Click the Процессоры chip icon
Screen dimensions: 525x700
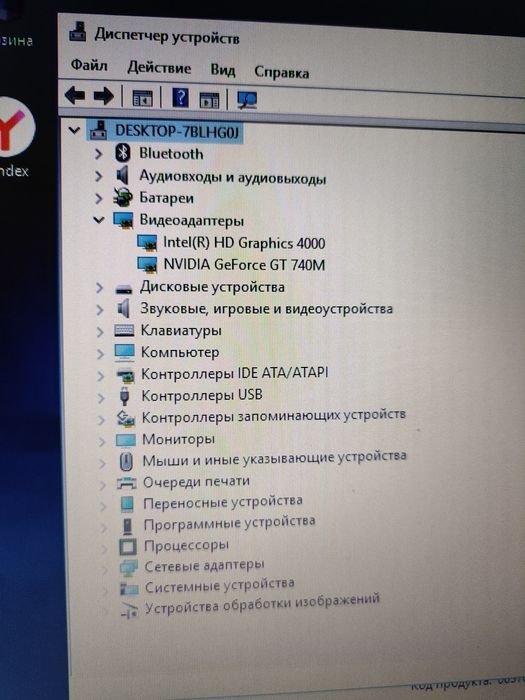point(128,547)
